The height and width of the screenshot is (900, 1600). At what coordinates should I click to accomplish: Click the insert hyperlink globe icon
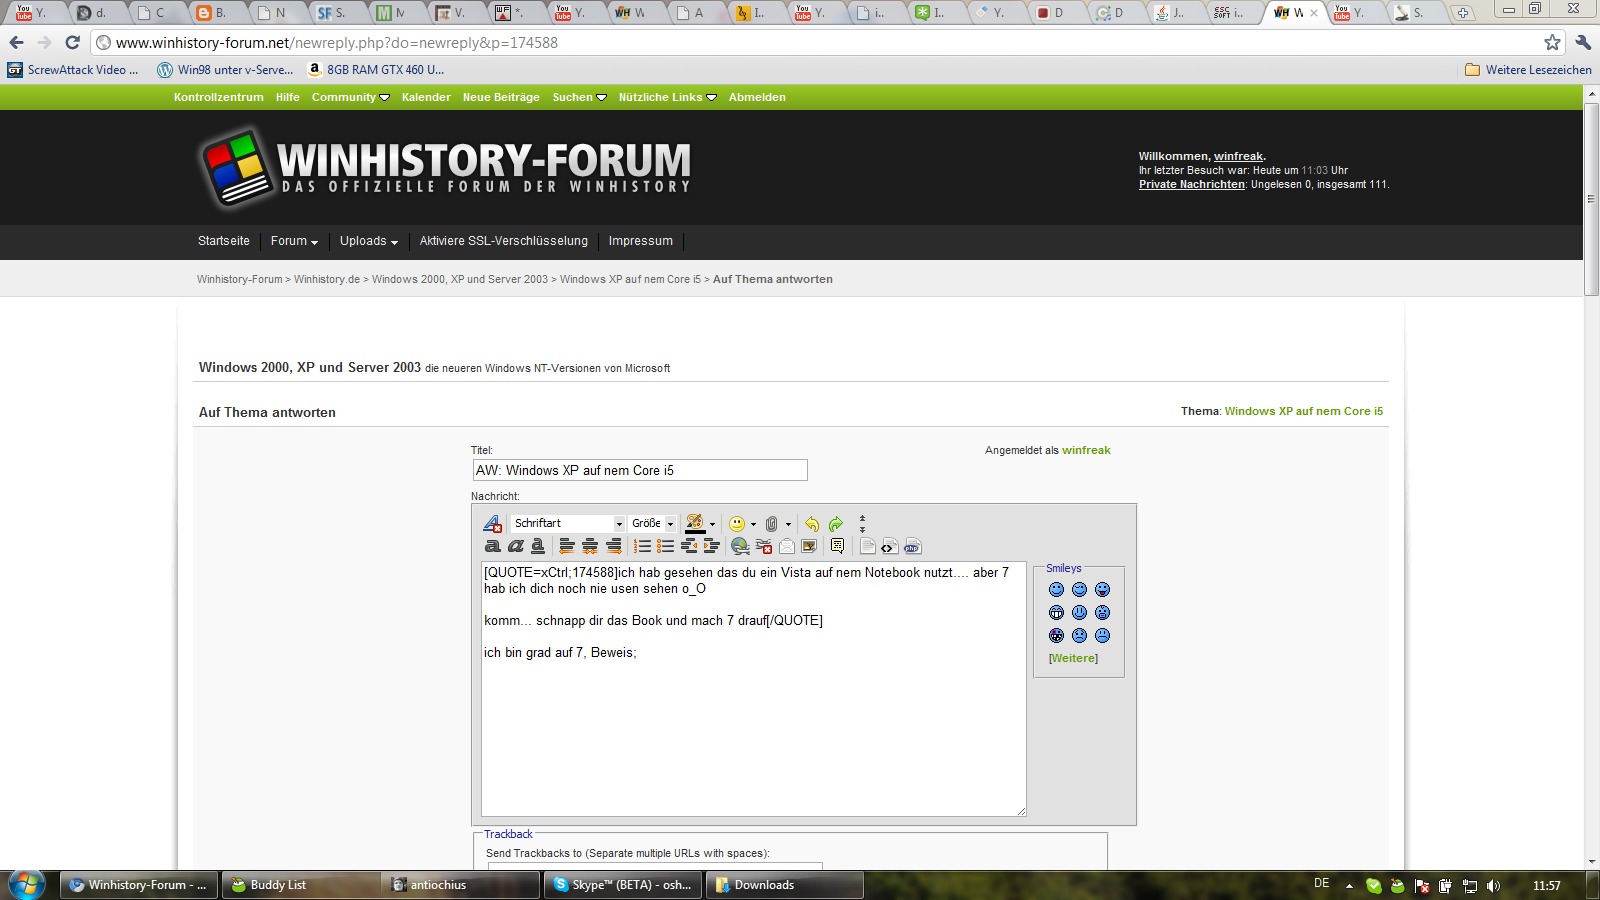point(739,546)
